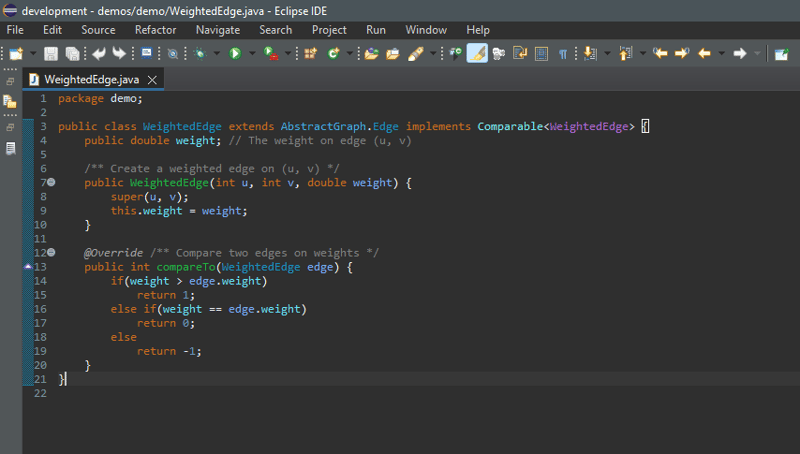Collapse the compareTo method at line 12
This screenshot has height=454, width=800.
click(x=51, y=253)
